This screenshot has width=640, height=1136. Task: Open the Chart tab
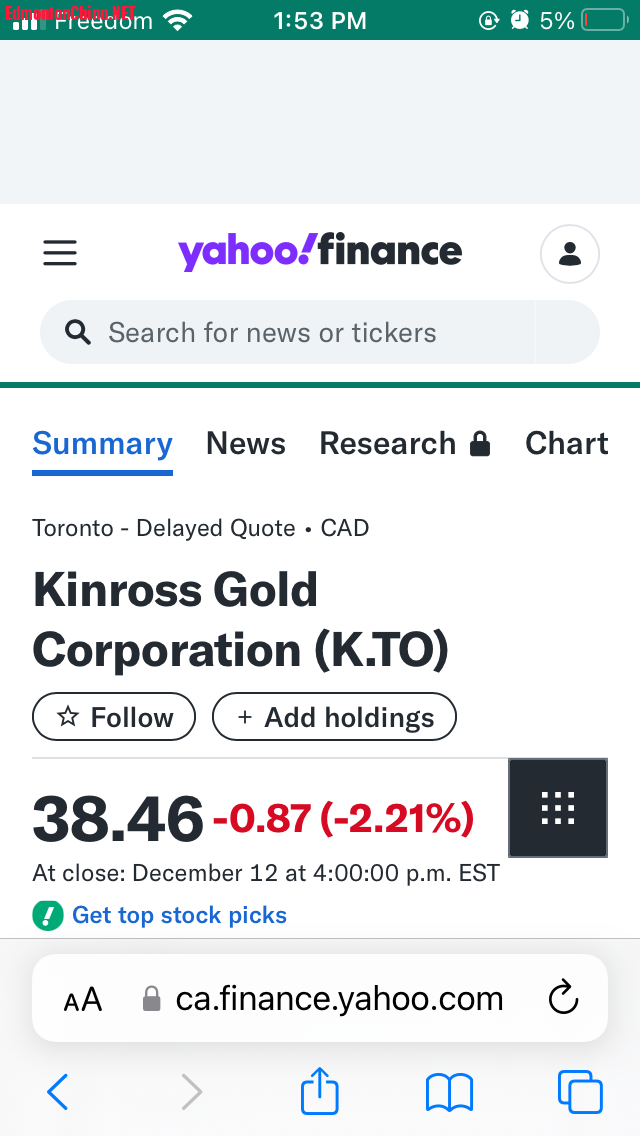[x=566, y=444]
